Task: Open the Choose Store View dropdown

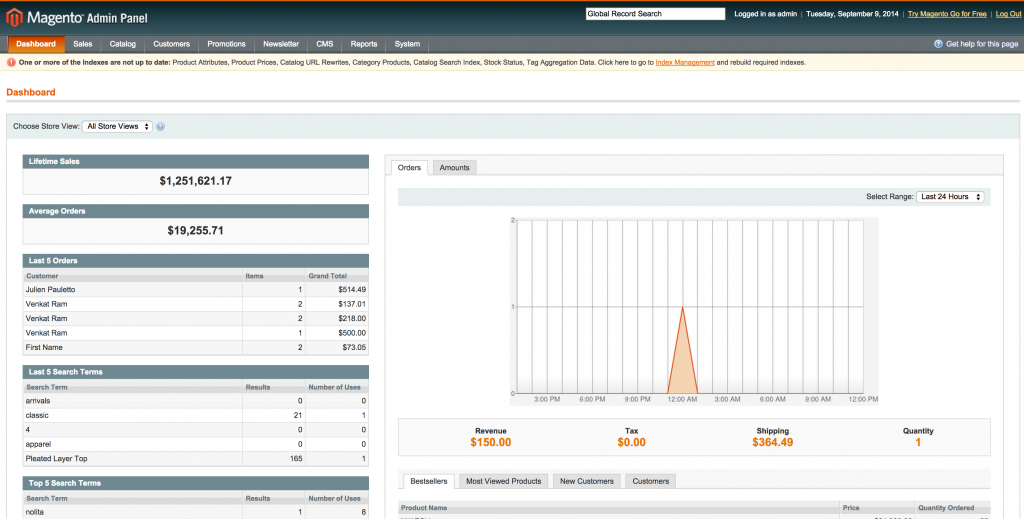Action: click(118, 127)
